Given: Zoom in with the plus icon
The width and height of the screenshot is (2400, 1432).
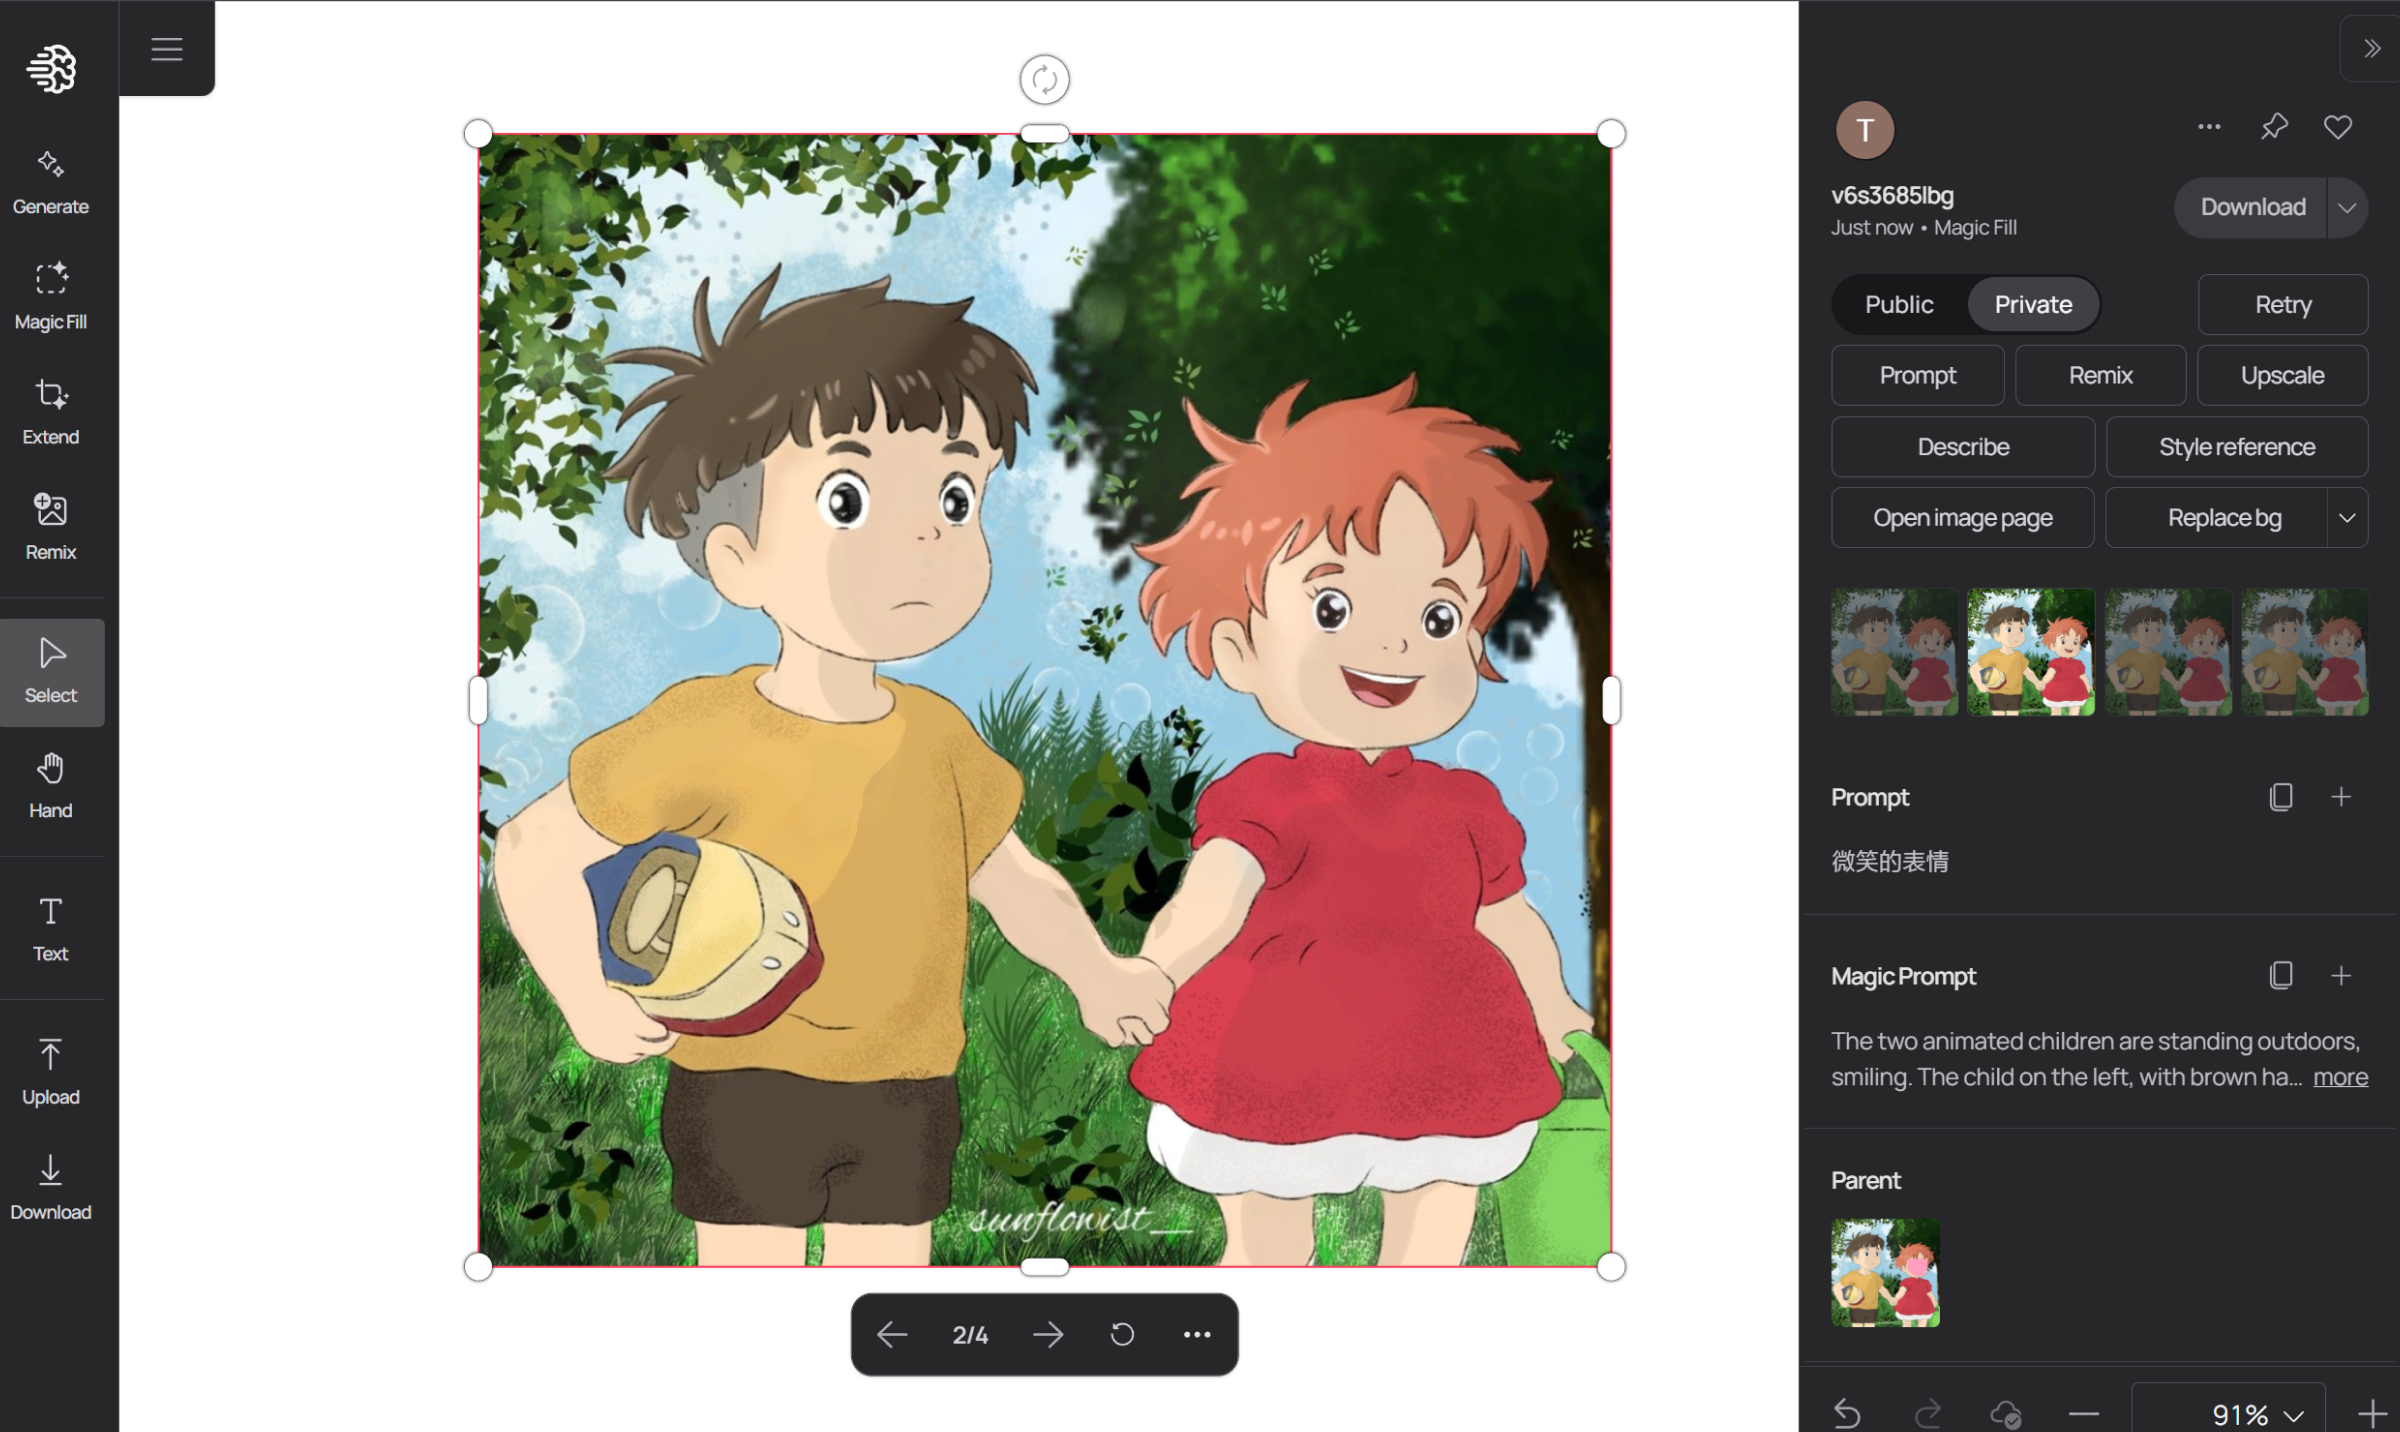Looking at the screenshot, I should tap(2372, 1413).
